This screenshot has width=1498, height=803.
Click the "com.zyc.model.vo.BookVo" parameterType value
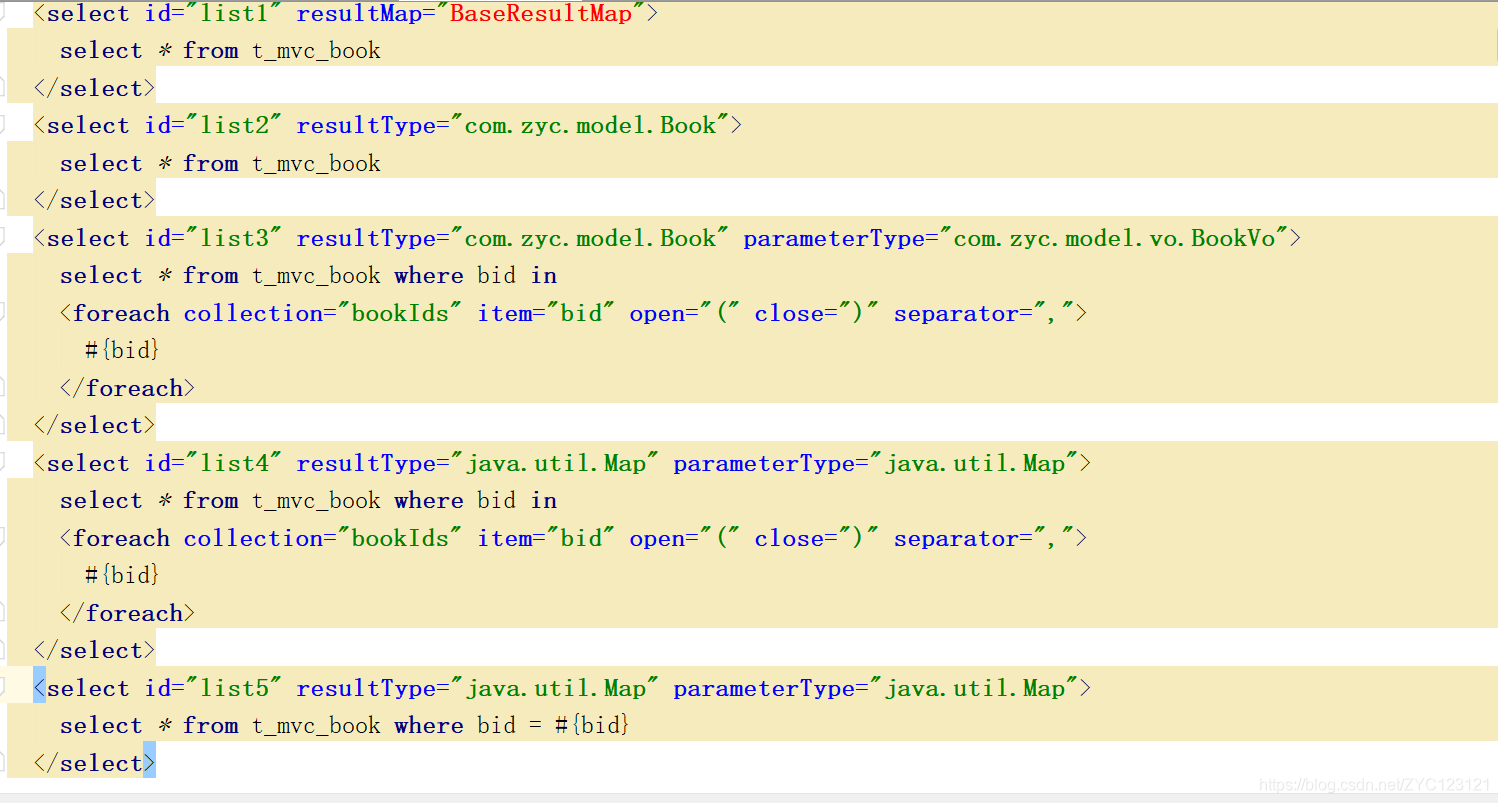(x=1114, y=239)
